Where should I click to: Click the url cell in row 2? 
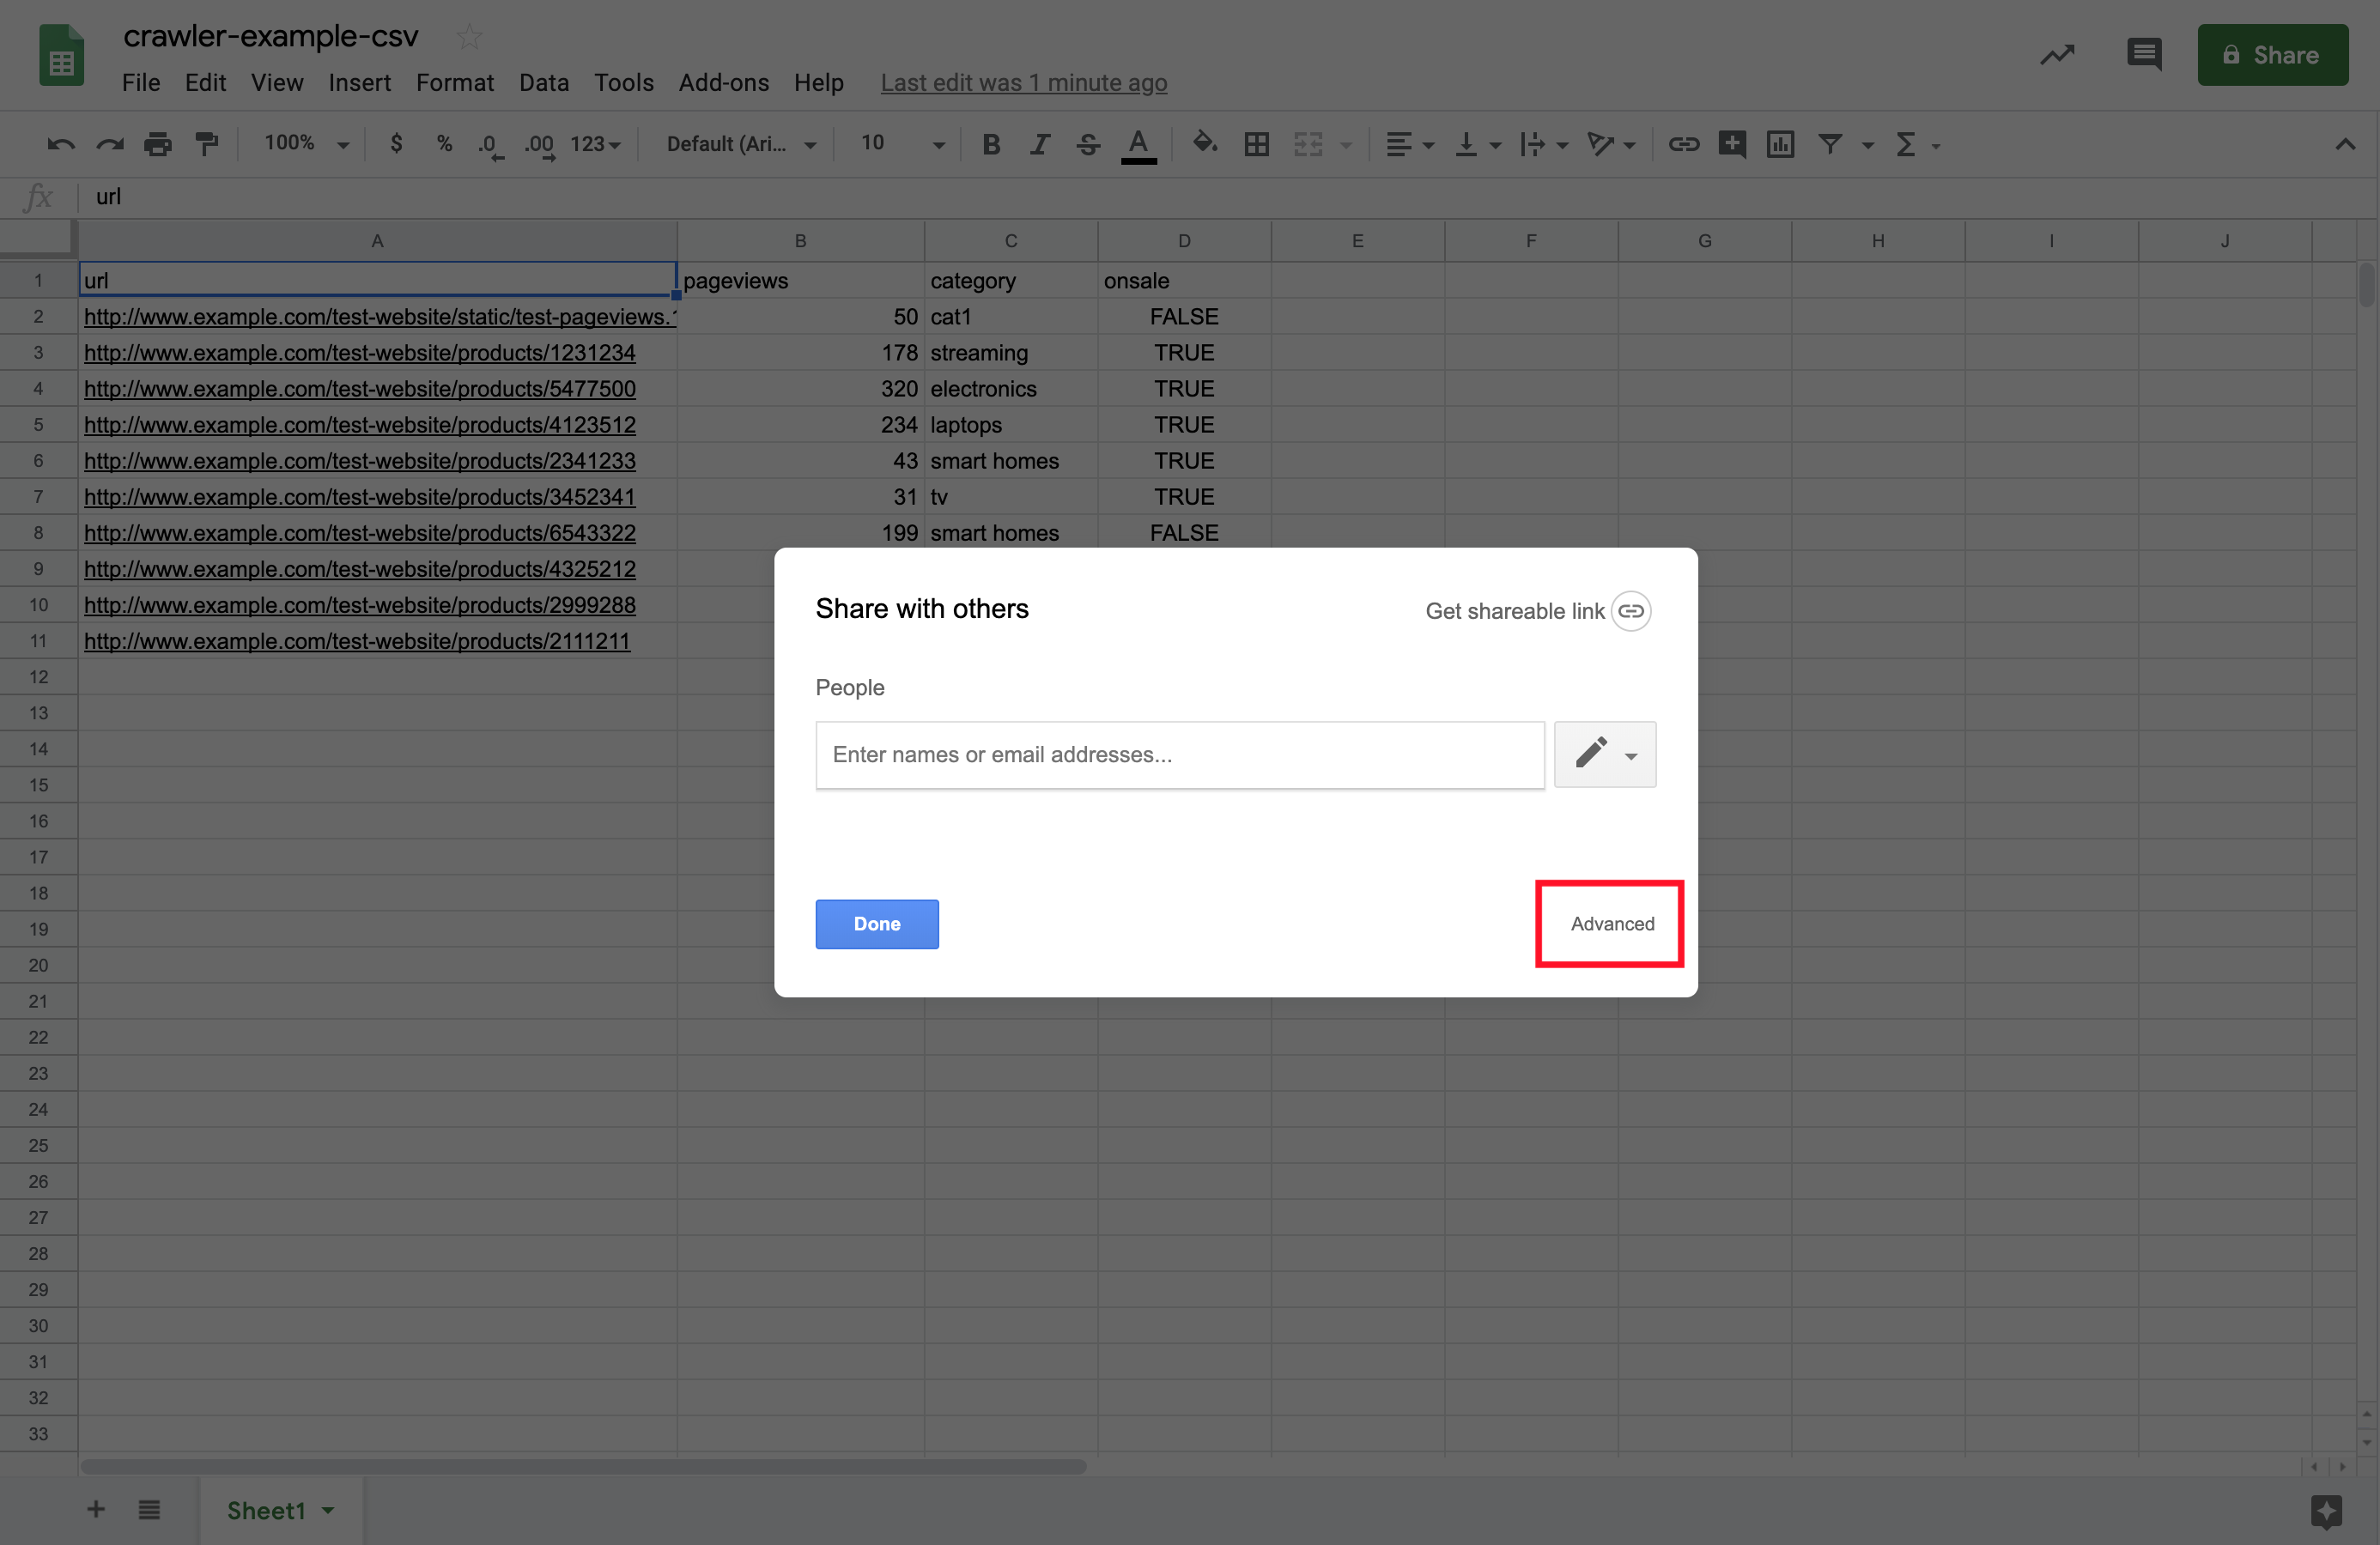pos(378,316)
